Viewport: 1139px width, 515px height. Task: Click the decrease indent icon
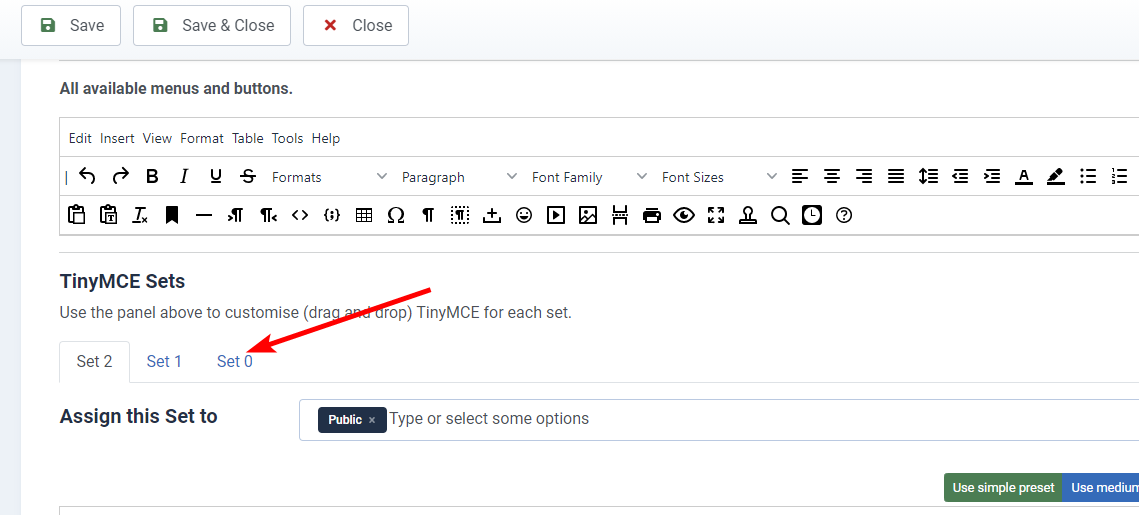[960, 177]
